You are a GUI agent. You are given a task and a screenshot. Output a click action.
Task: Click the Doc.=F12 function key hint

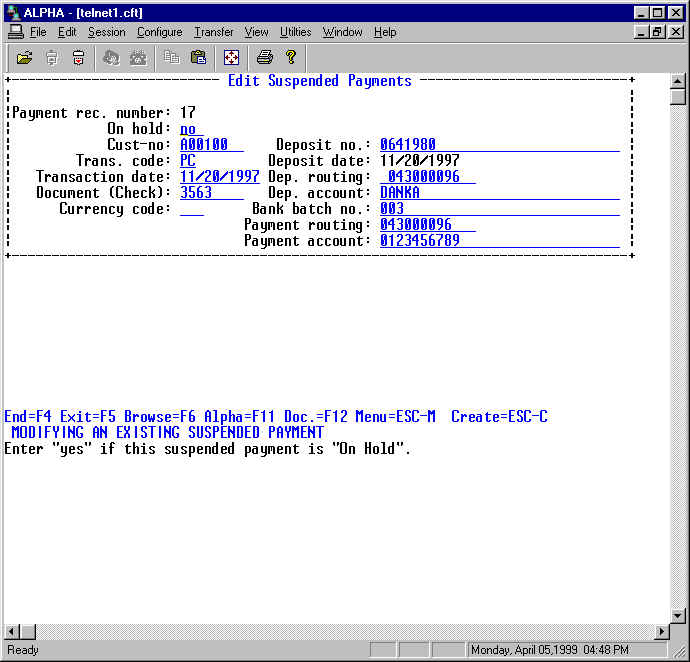pos(316,416)
